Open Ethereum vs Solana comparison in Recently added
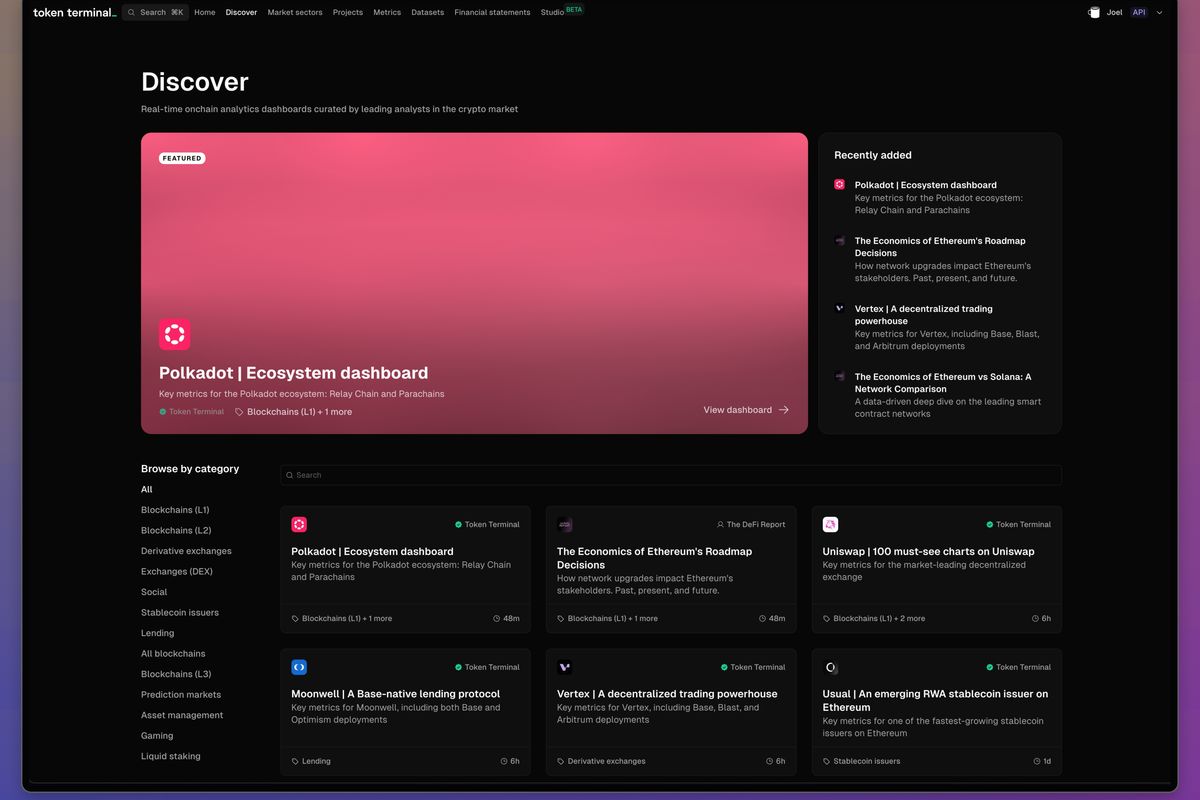Viewport: 1200px width, 800px height. click(943, 383)
